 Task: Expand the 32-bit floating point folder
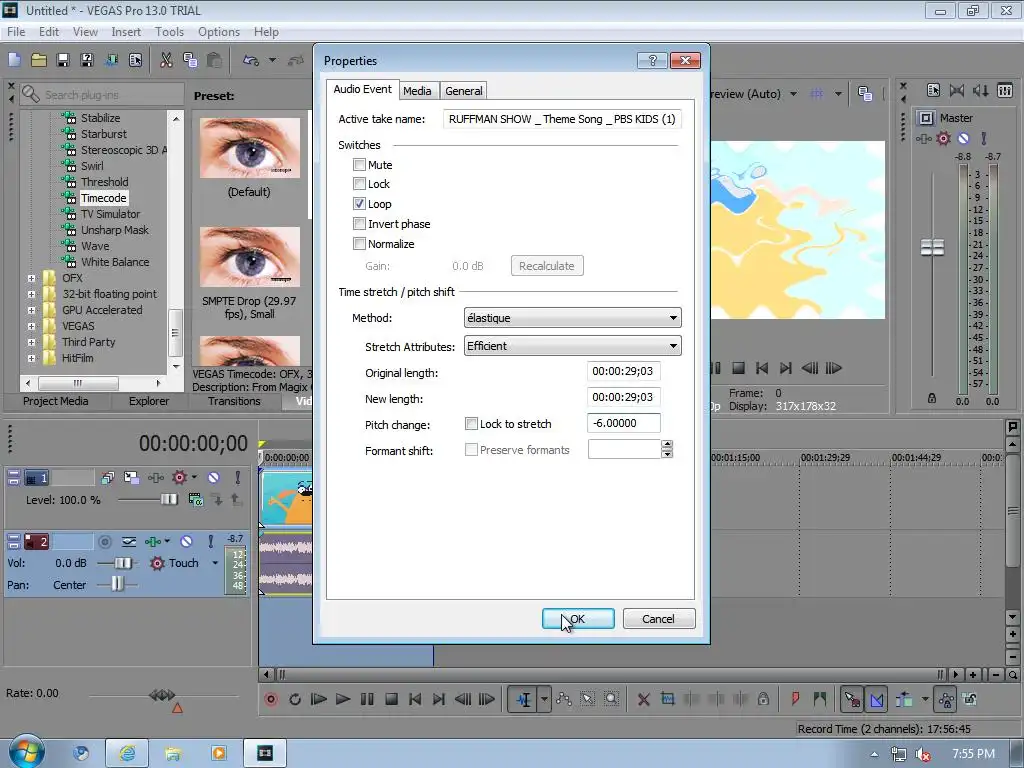tap(31, 295)
